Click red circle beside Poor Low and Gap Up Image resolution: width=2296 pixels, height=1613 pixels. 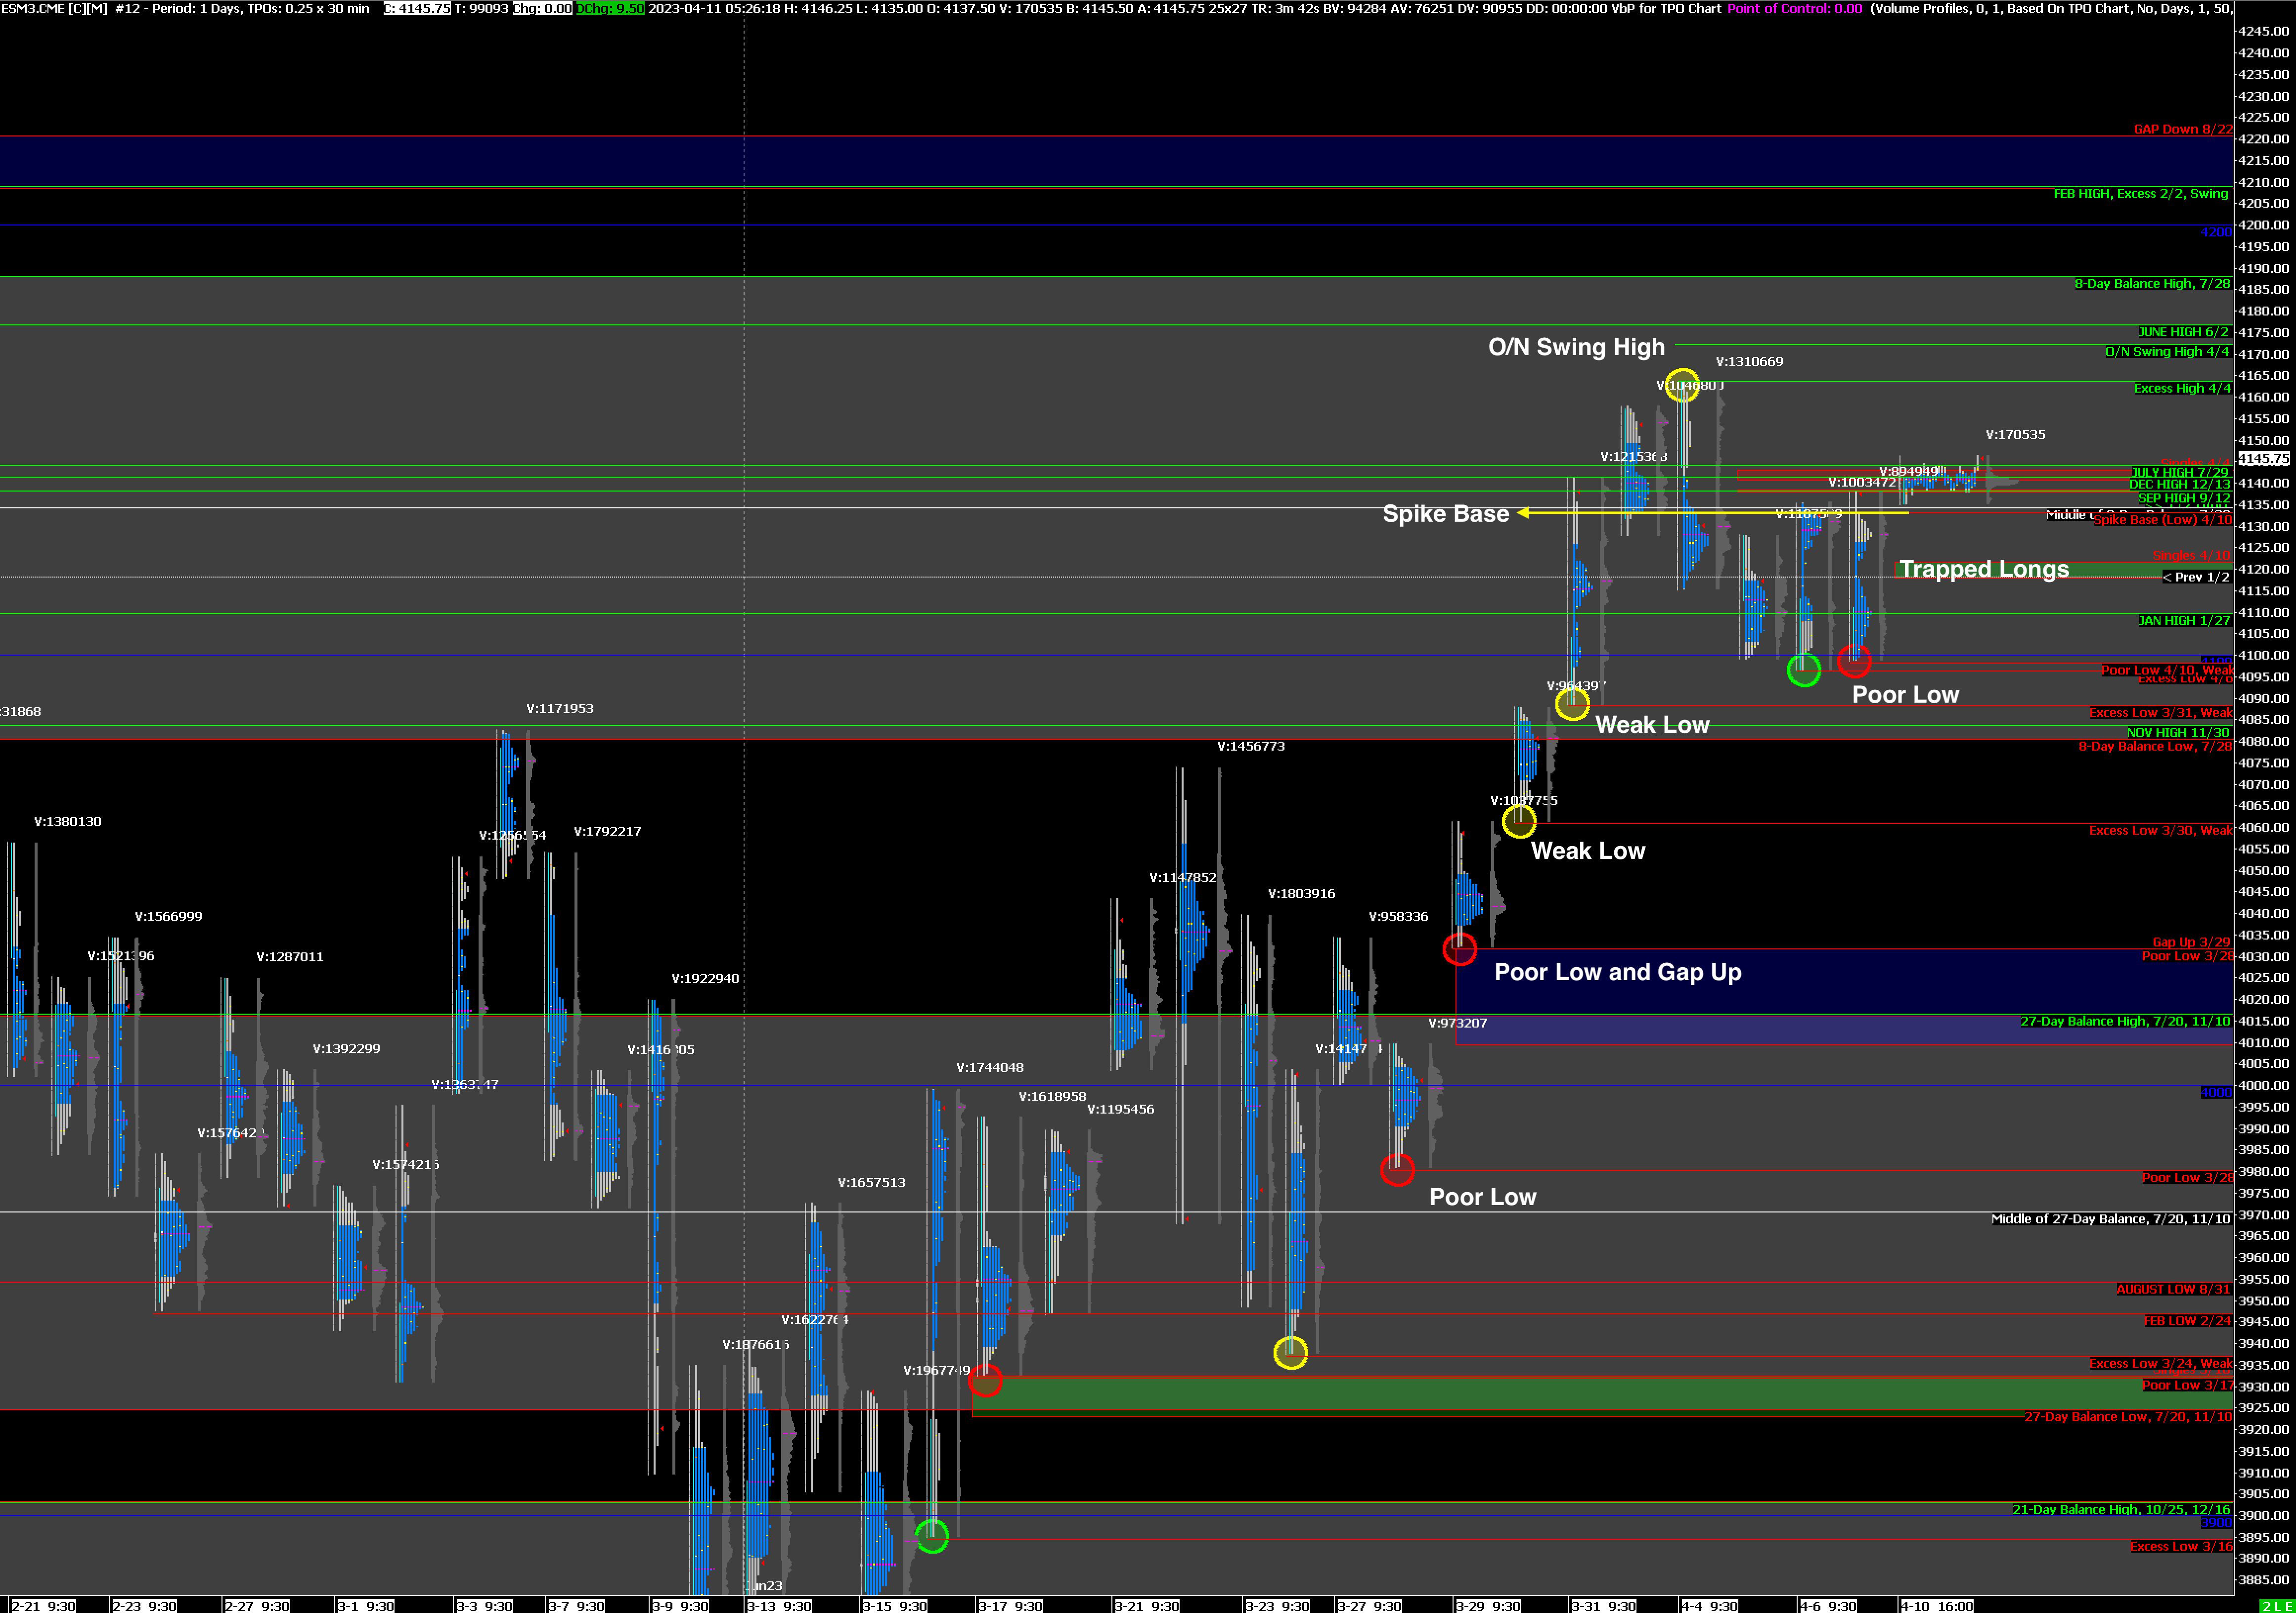pyautogui.click(x=1459, y=948)
